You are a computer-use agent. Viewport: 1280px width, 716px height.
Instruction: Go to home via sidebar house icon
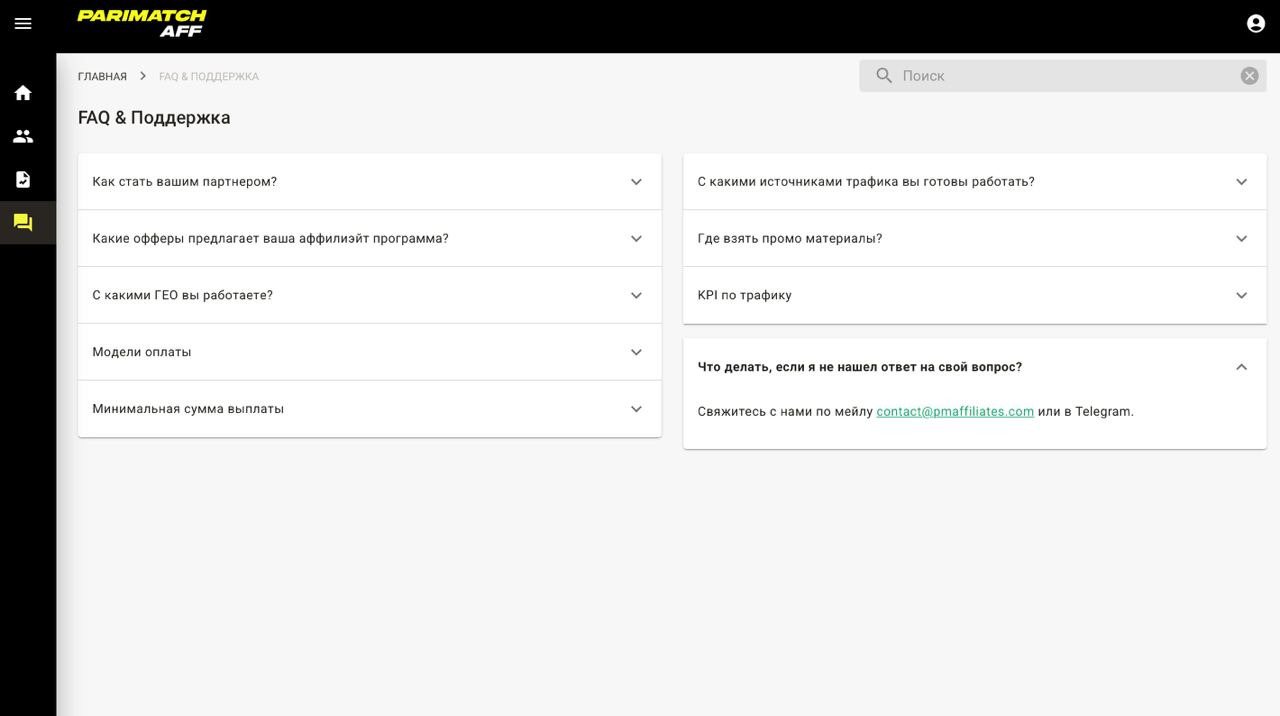pyautogui.click(x=23, y=93)
